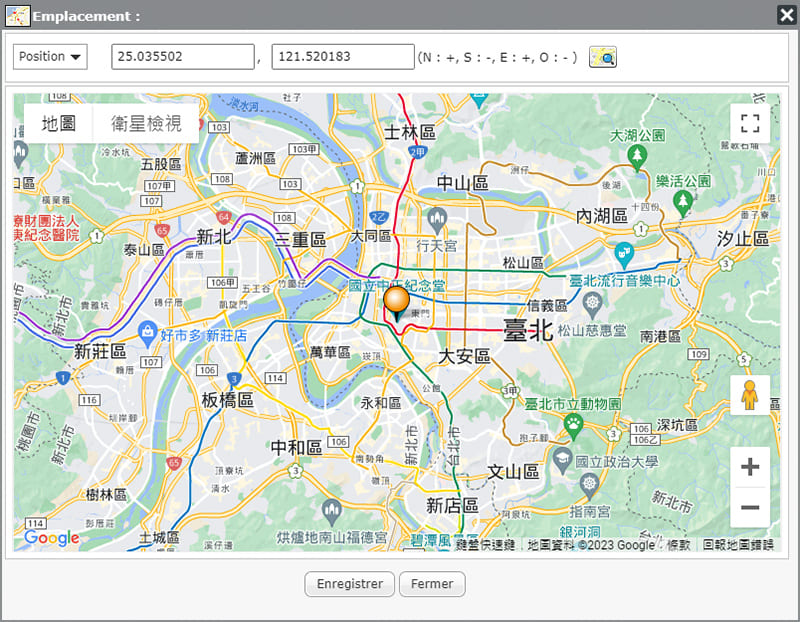Click the 好市多 新莊店 shopping marker
The image size is (800, 622).
pos(147,334)
